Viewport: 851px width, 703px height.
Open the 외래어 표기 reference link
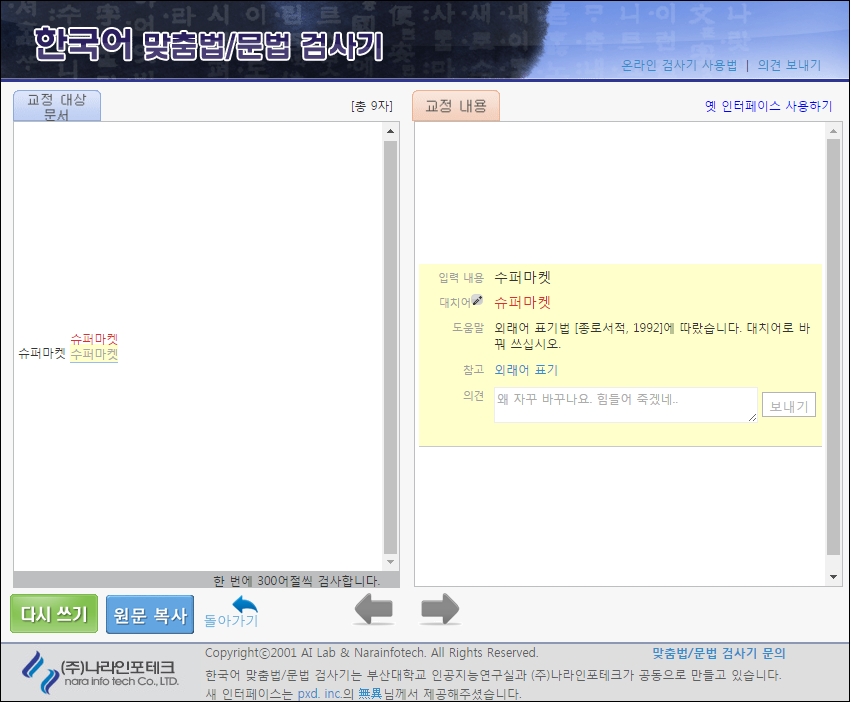[x=526, y=370]
